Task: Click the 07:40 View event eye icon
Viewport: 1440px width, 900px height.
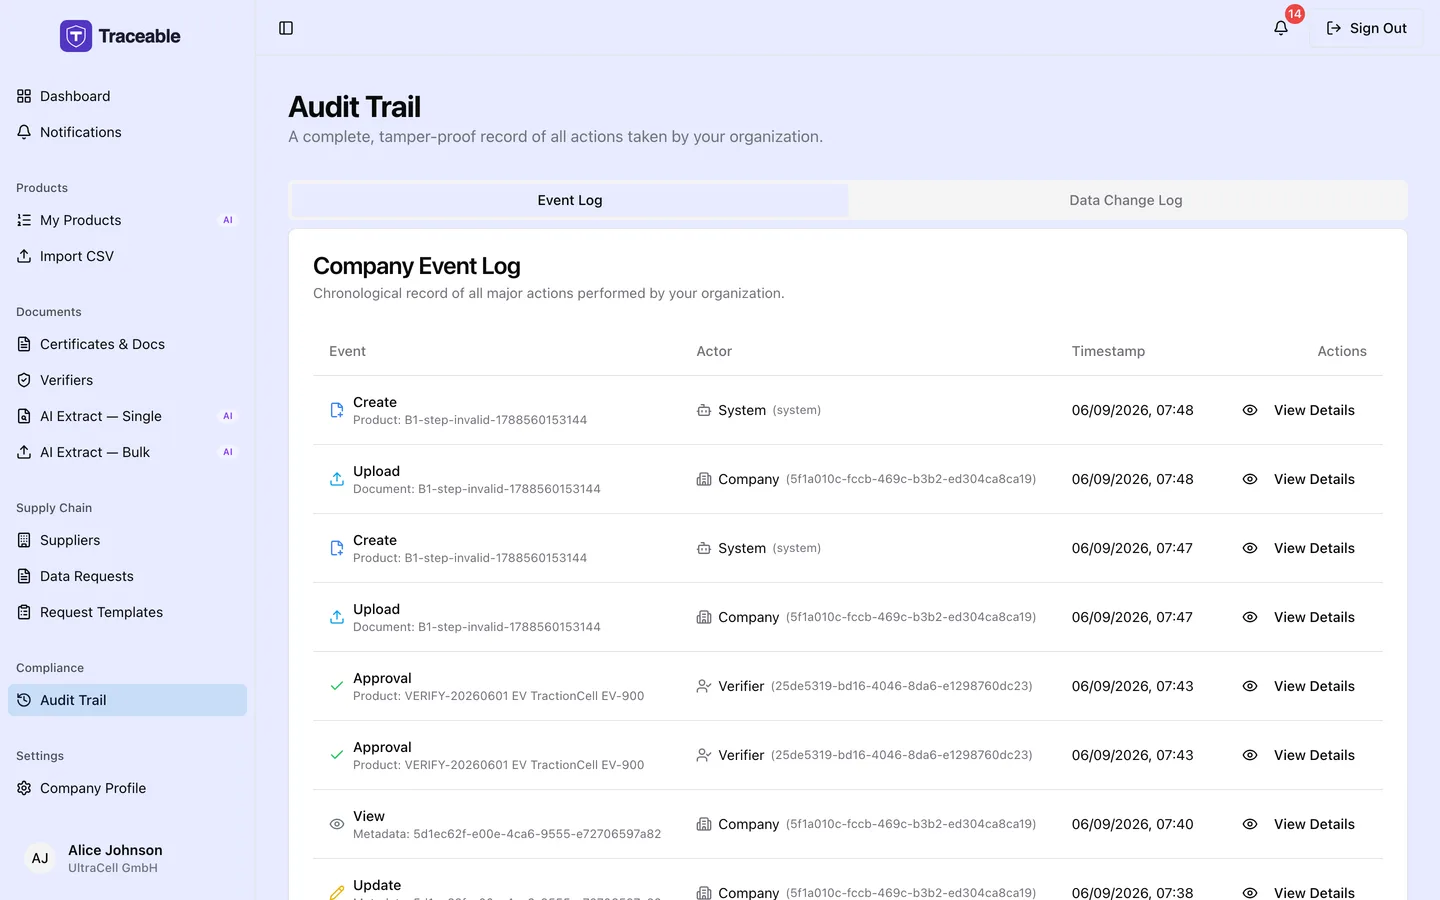Action: (337, 824)
